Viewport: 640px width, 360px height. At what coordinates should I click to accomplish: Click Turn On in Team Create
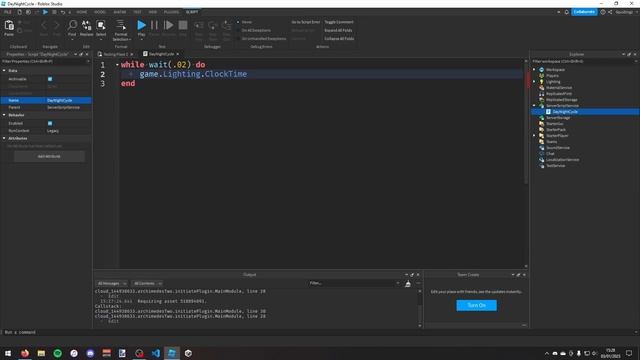(x=476, y=305)
